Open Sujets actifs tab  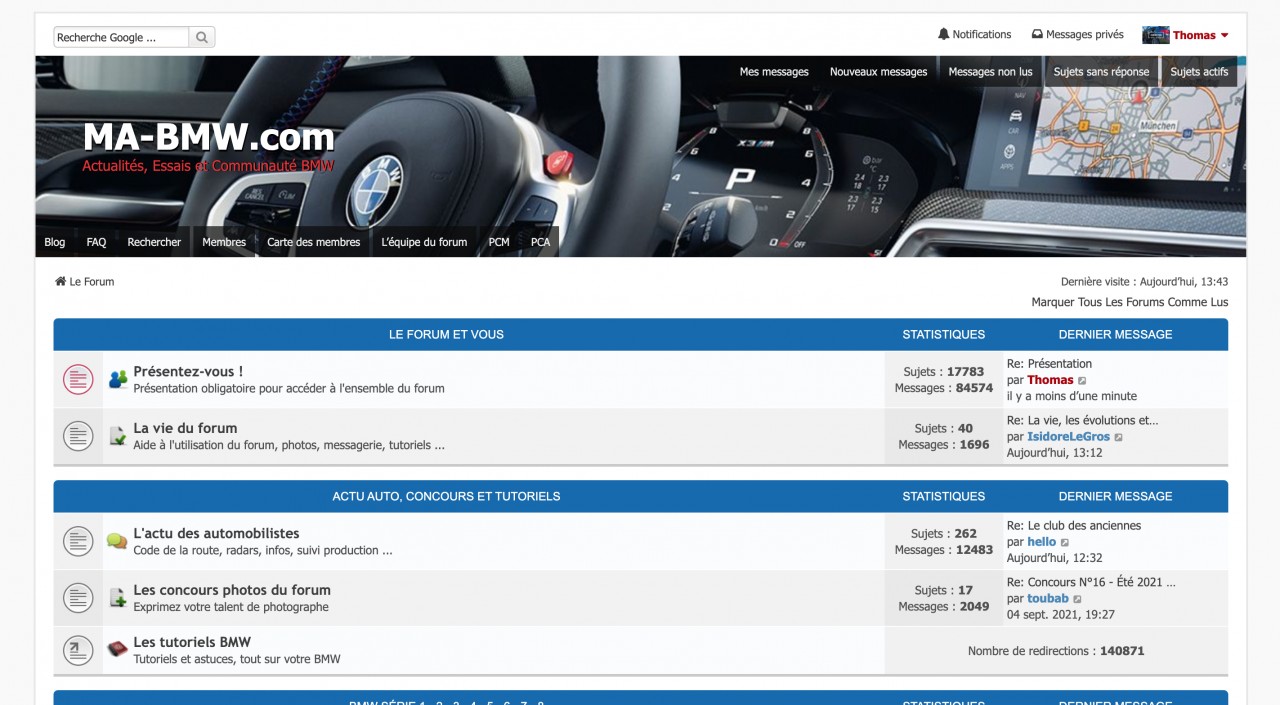pyautogui.click(x=1199, y=72)
